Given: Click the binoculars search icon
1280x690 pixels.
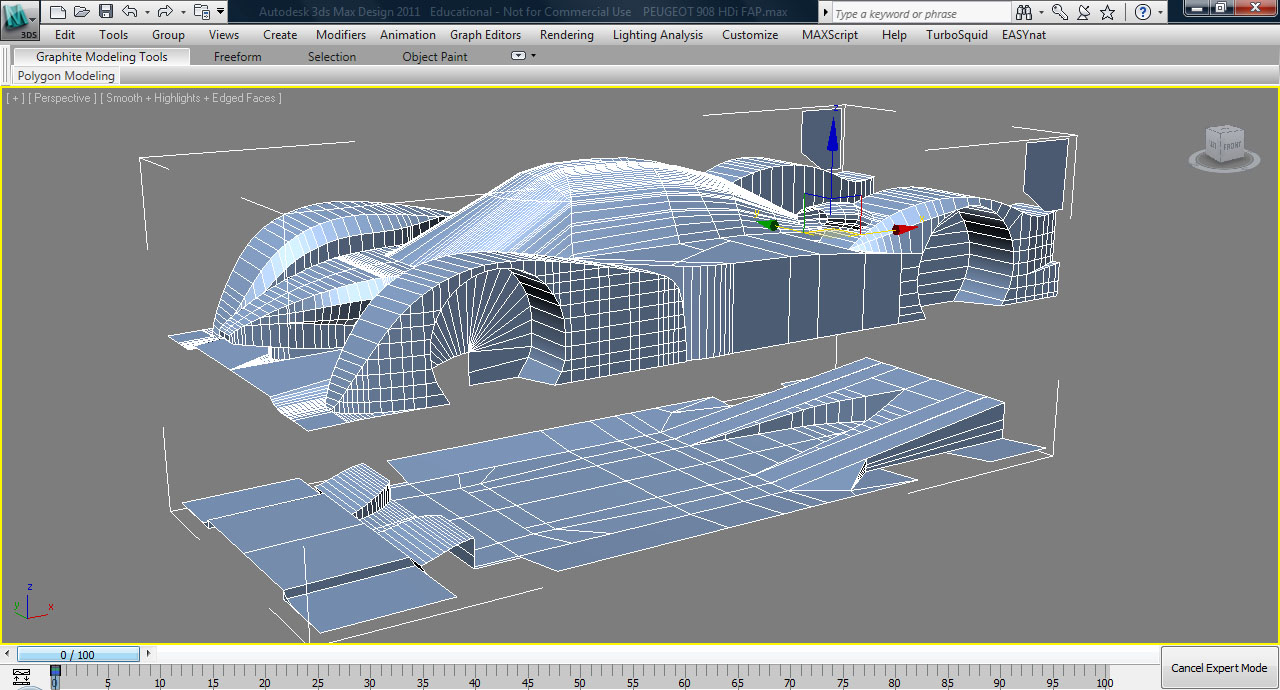Looking at the screenshot, I should [1024, 13].
